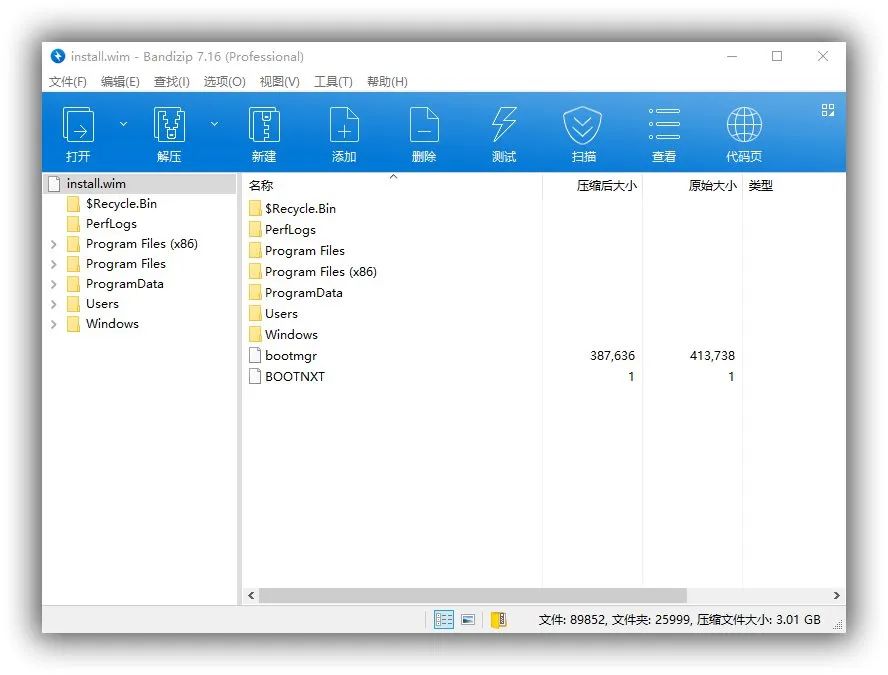
Task: Click the 新建 (New archive) icon
Action: coord(264,126)
